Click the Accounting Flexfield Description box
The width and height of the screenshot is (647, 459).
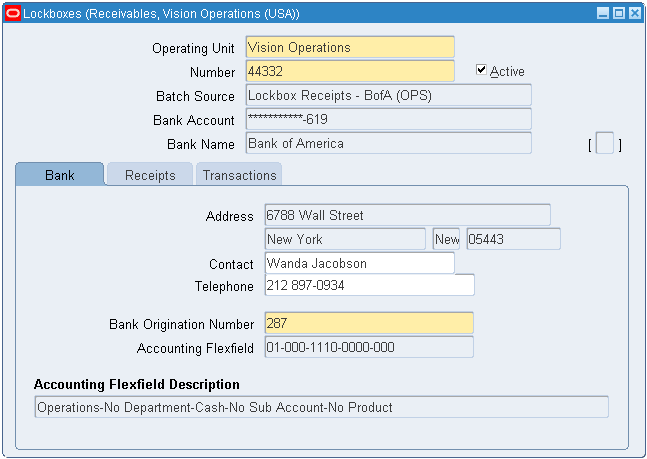(x=320, y=408)
